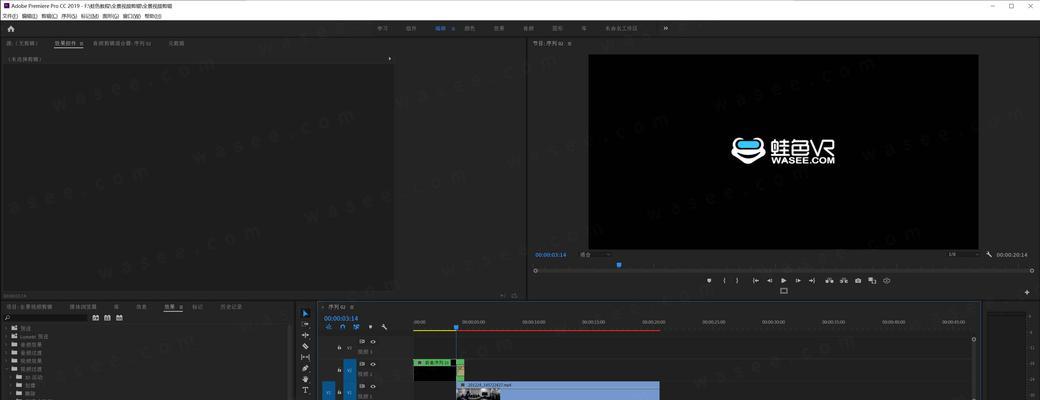Select the Selection tool arrow
1040x400 pixels.
(x=305, y=313)
